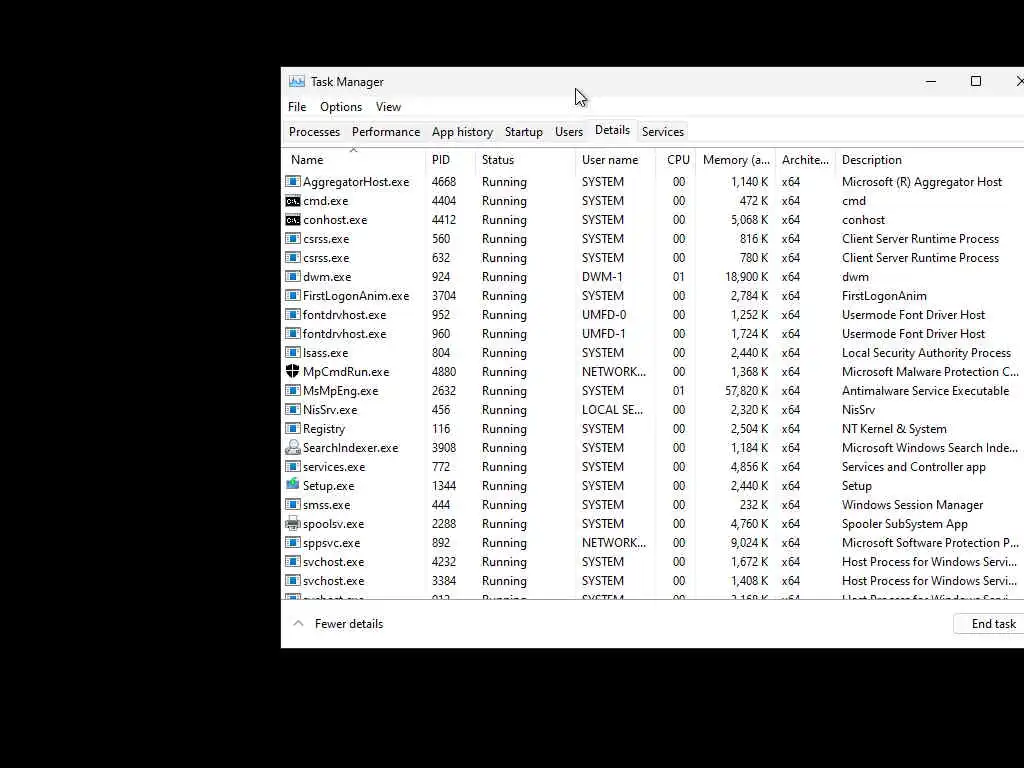Sort by CPU column header
Screen dimensions: 1024x768
pos(676,159)
